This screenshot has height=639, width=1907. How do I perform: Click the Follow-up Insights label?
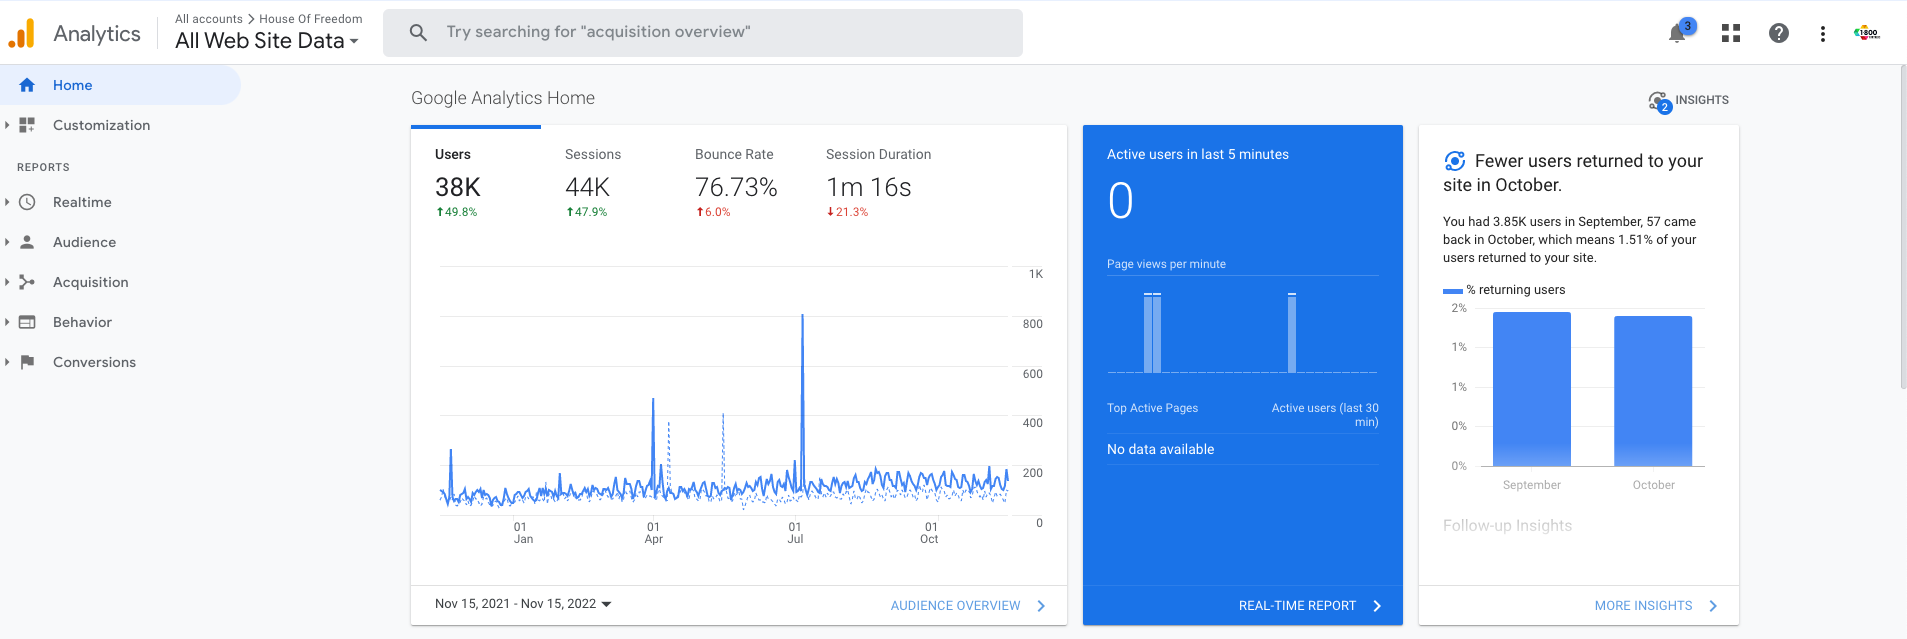pyautogui.click(x=1507, y=526)
